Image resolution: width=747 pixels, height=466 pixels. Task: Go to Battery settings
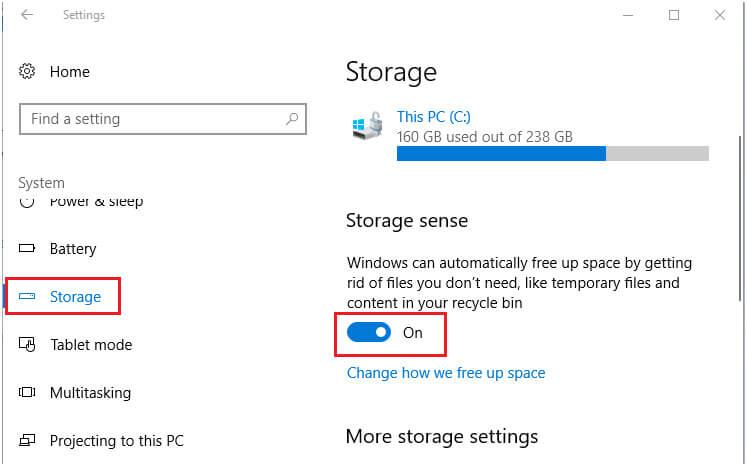coord(73,248)
